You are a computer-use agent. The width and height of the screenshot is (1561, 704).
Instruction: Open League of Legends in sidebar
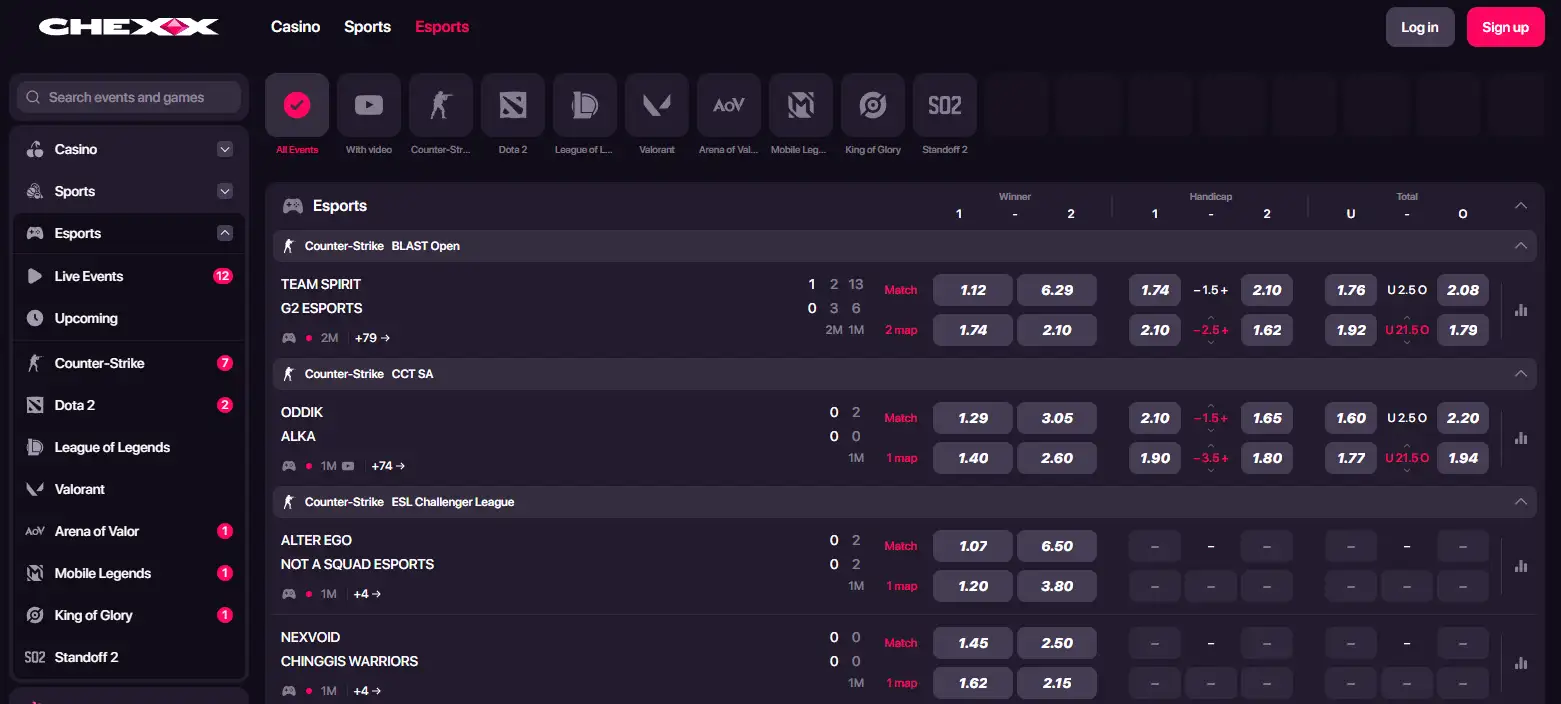[129, 447]
